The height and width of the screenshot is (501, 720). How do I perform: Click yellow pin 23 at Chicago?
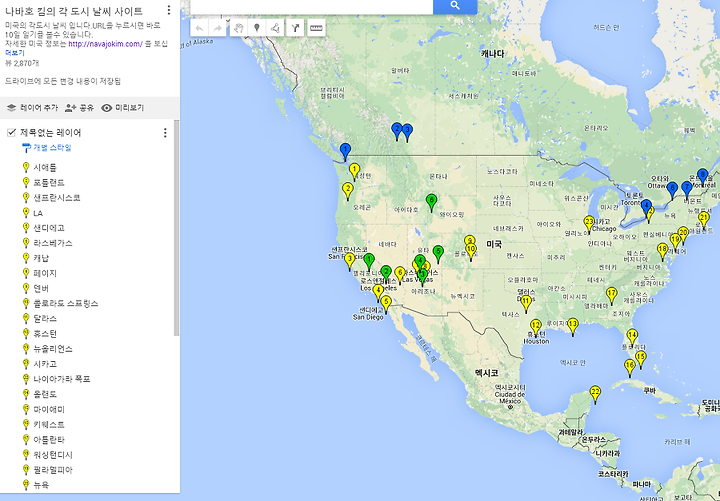[590, 224]
